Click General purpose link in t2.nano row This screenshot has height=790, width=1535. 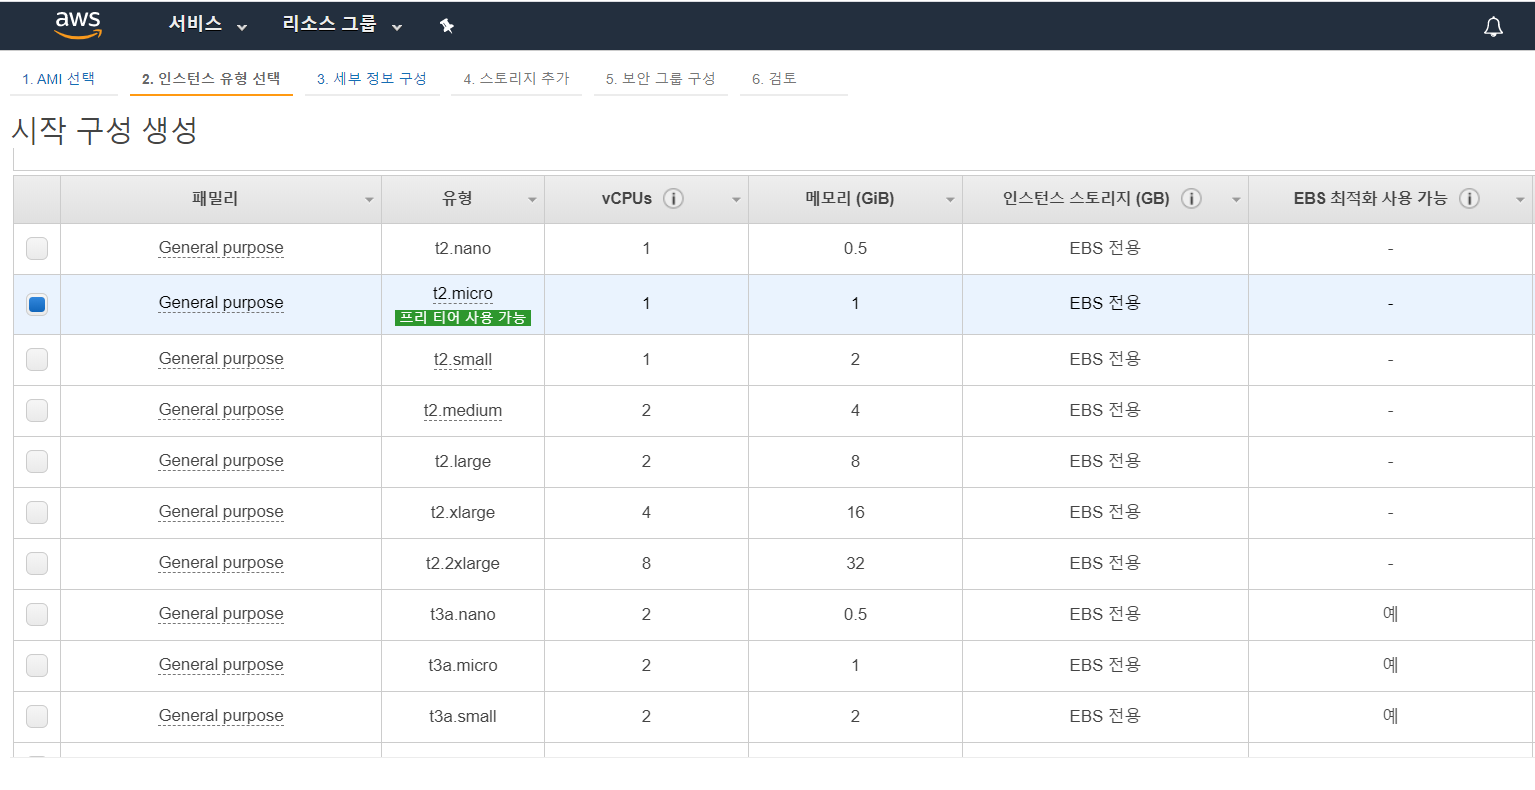221,248
